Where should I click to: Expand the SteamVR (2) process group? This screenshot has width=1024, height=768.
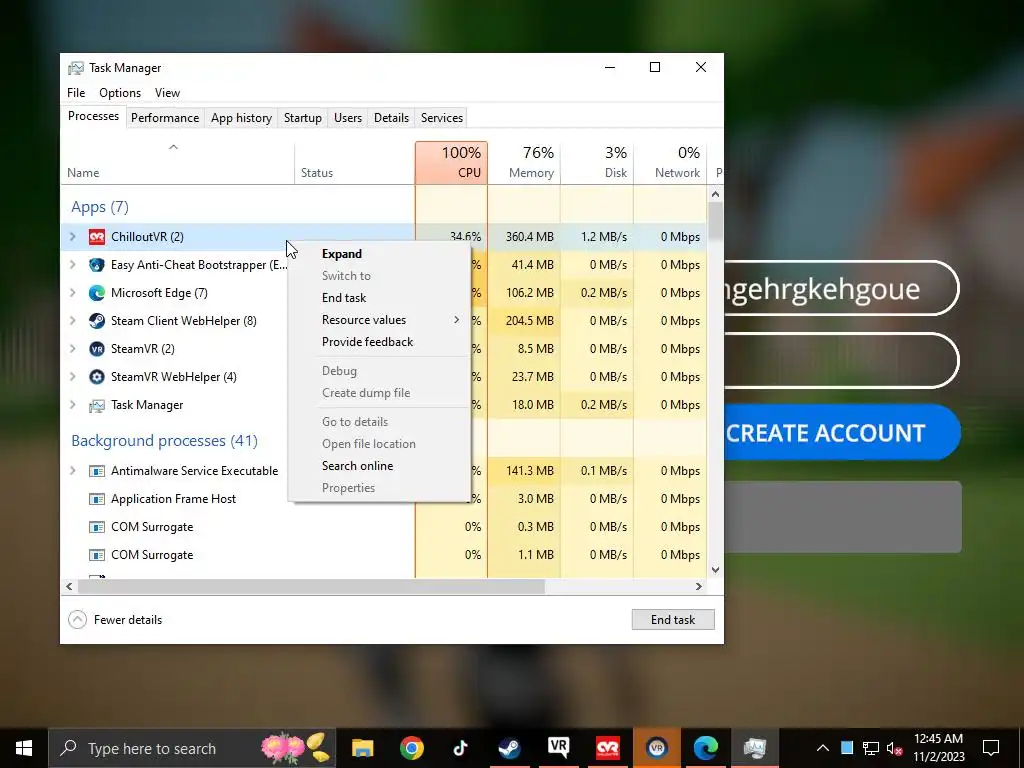click(73, 349)
